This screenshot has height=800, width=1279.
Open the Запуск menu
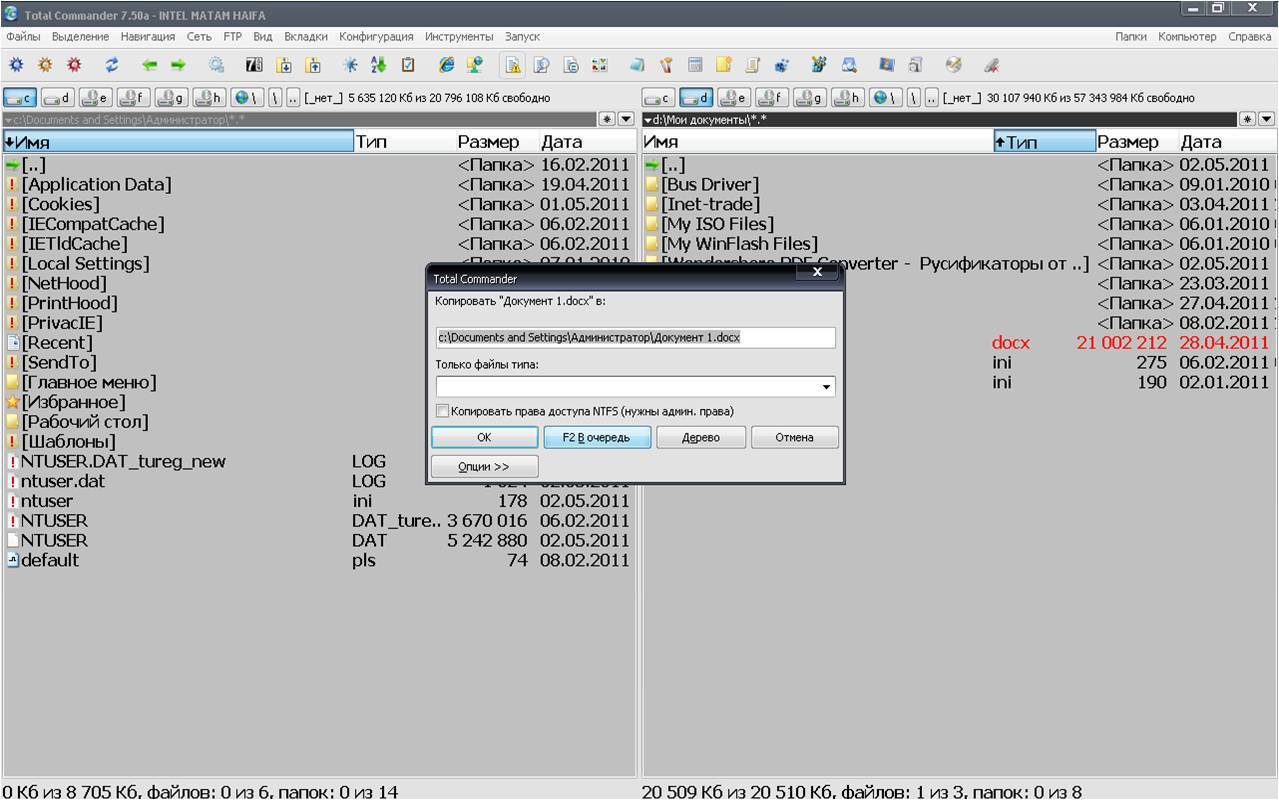coord(522,36)
